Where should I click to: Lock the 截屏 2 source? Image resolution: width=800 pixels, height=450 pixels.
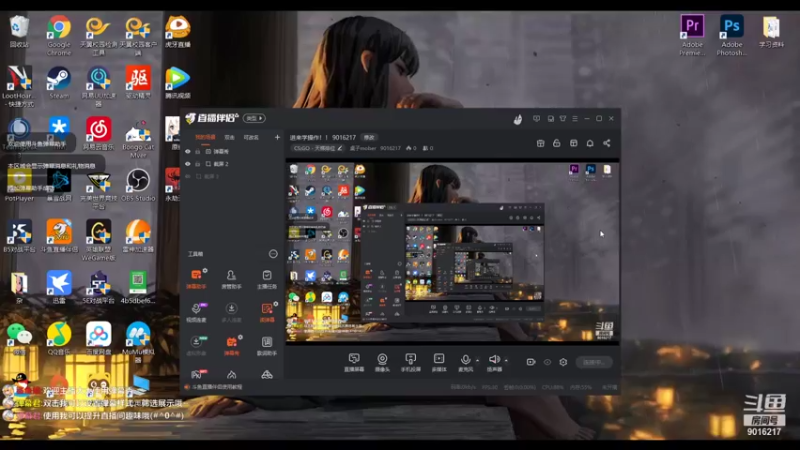[198, 164]
